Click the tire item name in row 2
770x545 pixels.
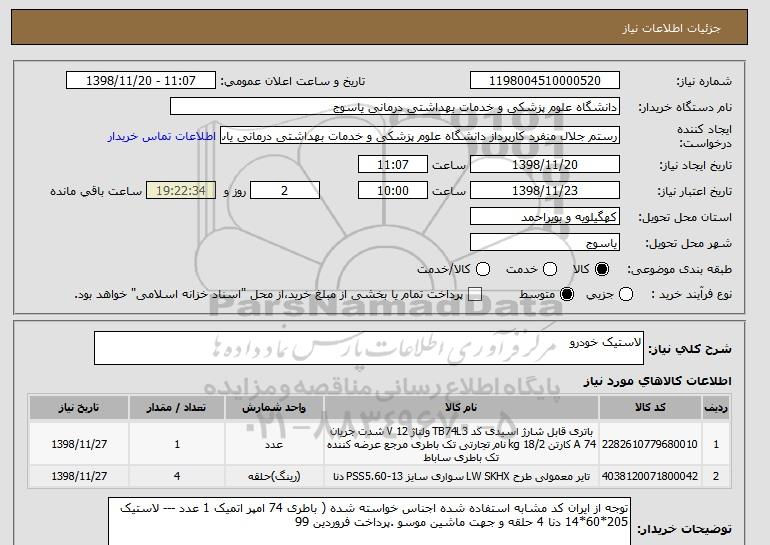coord(461,476)
